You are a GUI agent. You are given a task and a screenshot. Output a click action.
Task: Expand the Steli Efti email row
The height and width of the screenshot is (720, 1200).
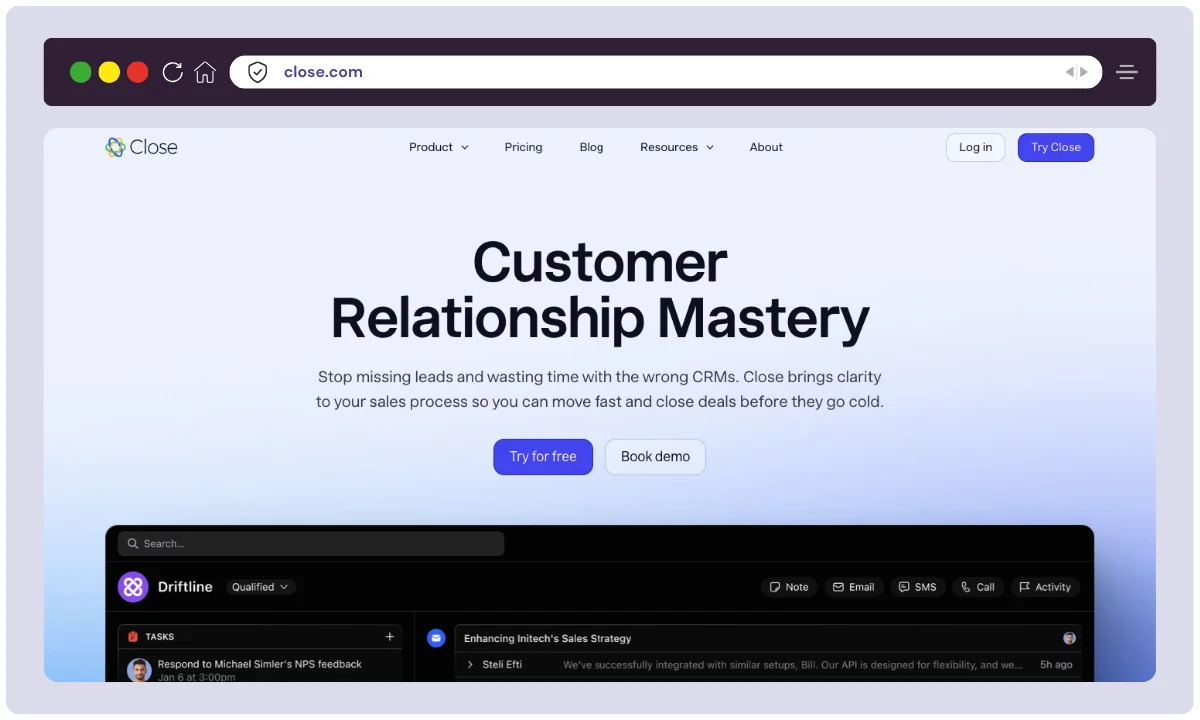[471, 665]
